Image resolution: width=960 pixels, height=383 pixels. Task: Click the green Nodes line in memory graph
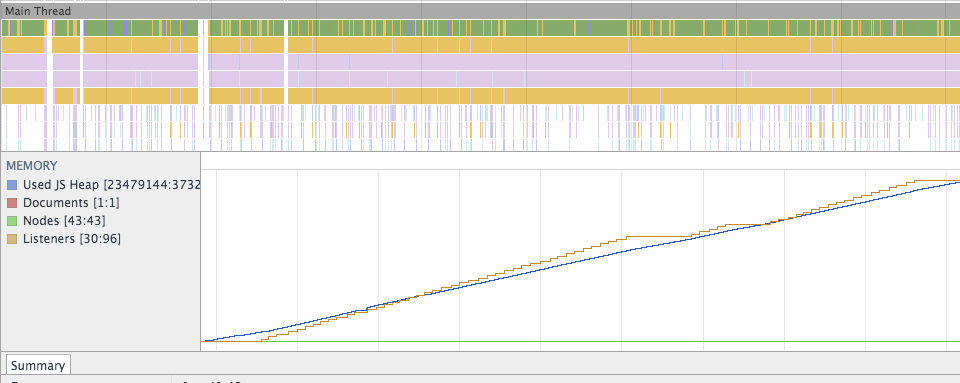point(580,341)
